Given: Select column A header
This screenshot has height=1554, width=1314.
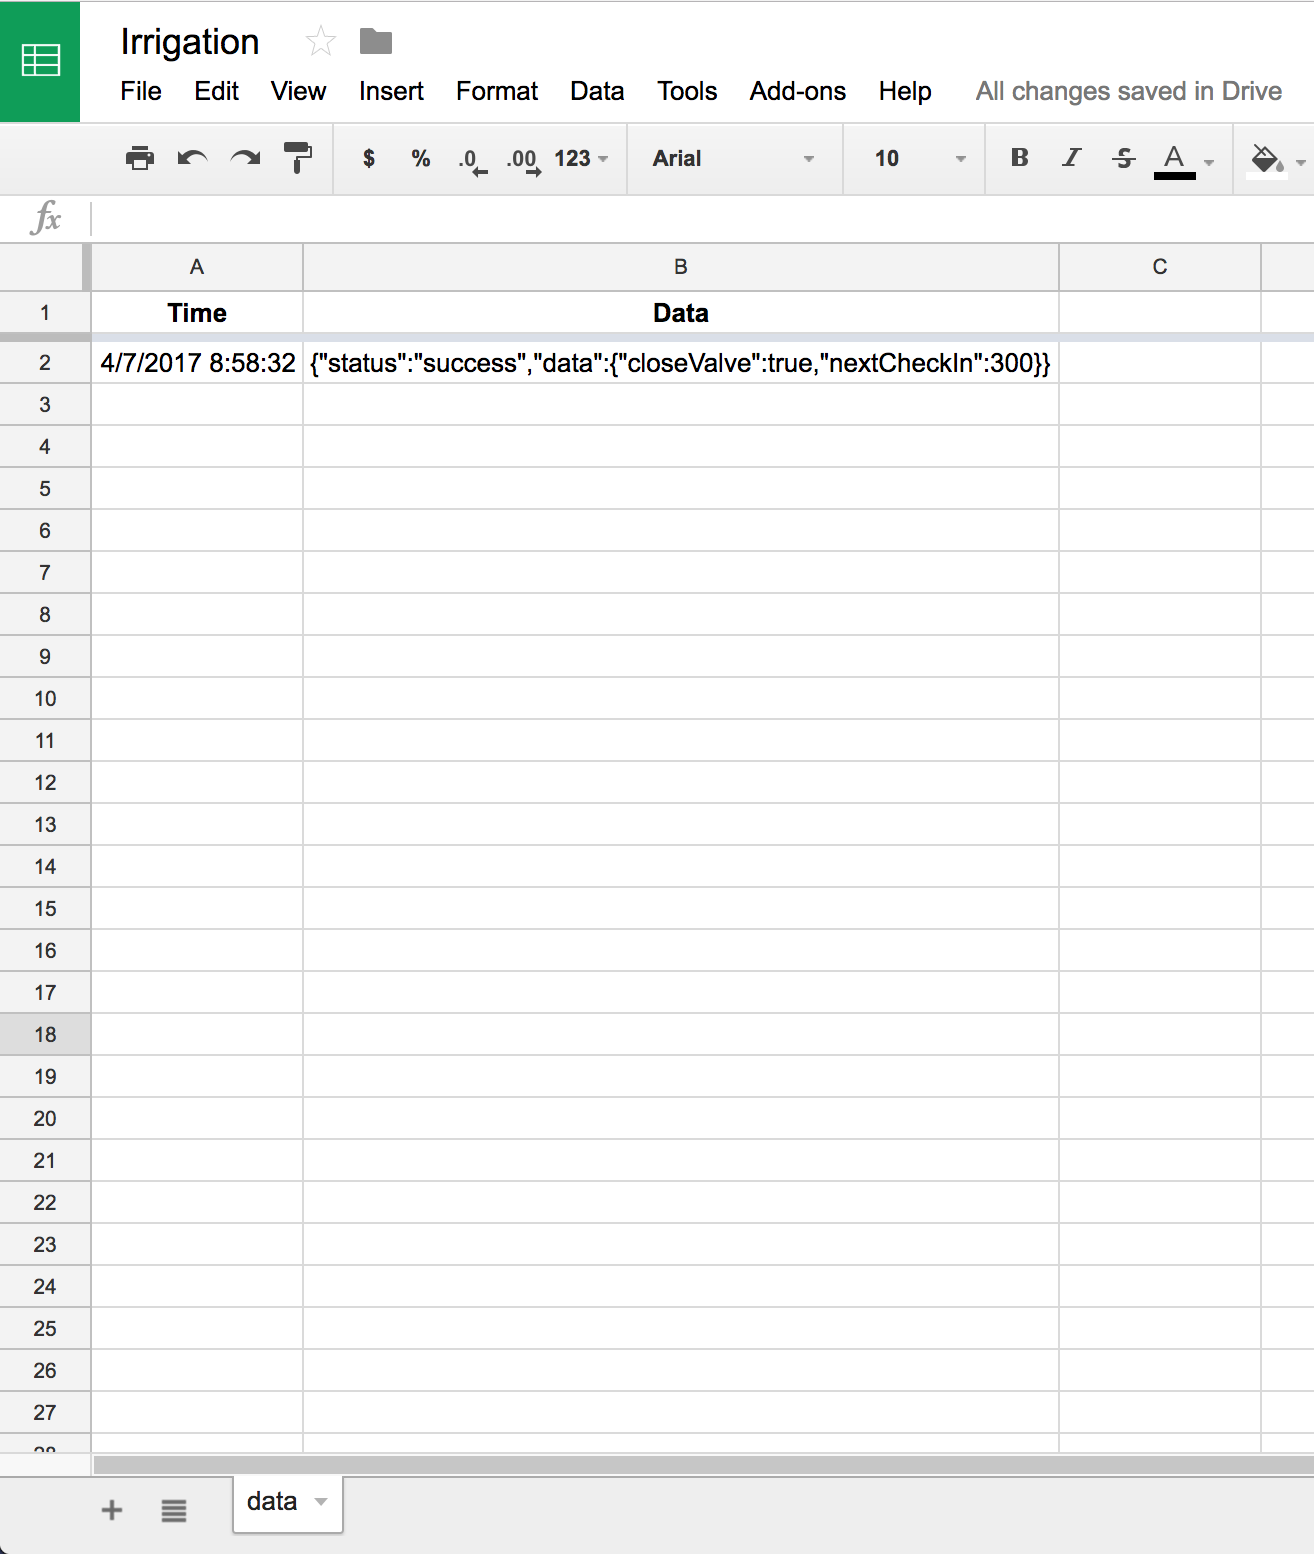Looking at the screenshot, I should [x=197, y=267].
